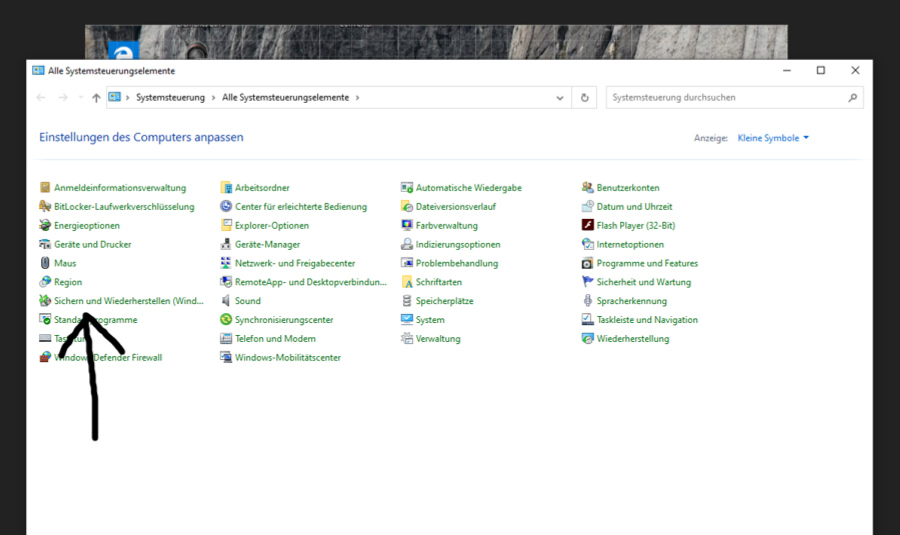Select the Benutzerkonten icon

pyautogui.click(x=588, y=188)
